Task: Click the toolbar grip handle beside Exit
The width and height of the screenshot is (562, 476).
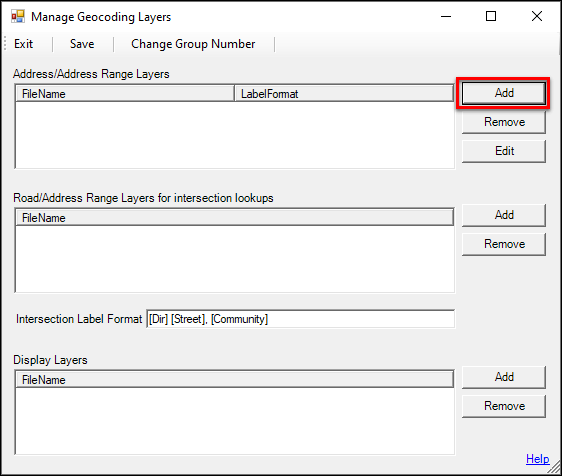Action: click(x=5, y=44)
